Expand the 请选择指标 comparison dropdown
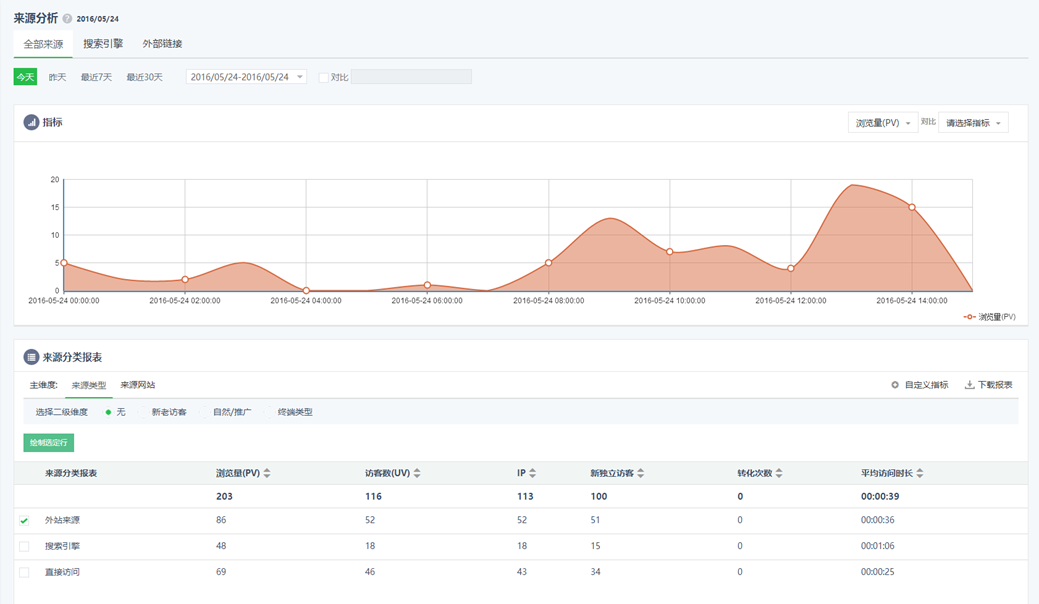This screenshot has height=604, width=1039. click(x=973, y=123)
